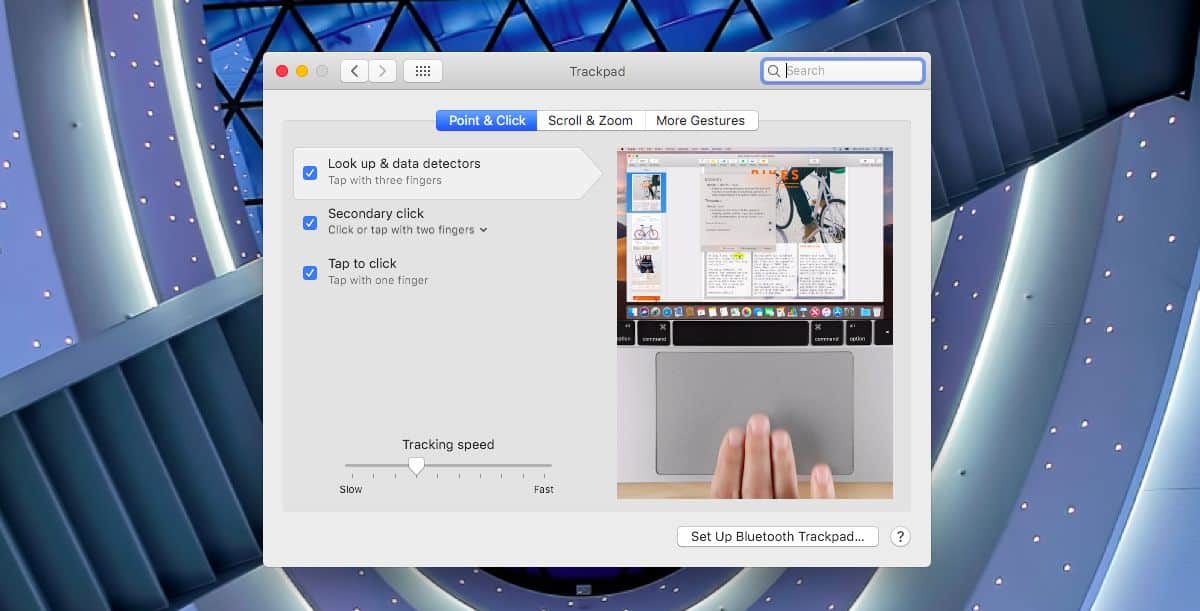Click the back navigation arrow
This screenshot has width=1200, height=611.
(x=354, y=70)
